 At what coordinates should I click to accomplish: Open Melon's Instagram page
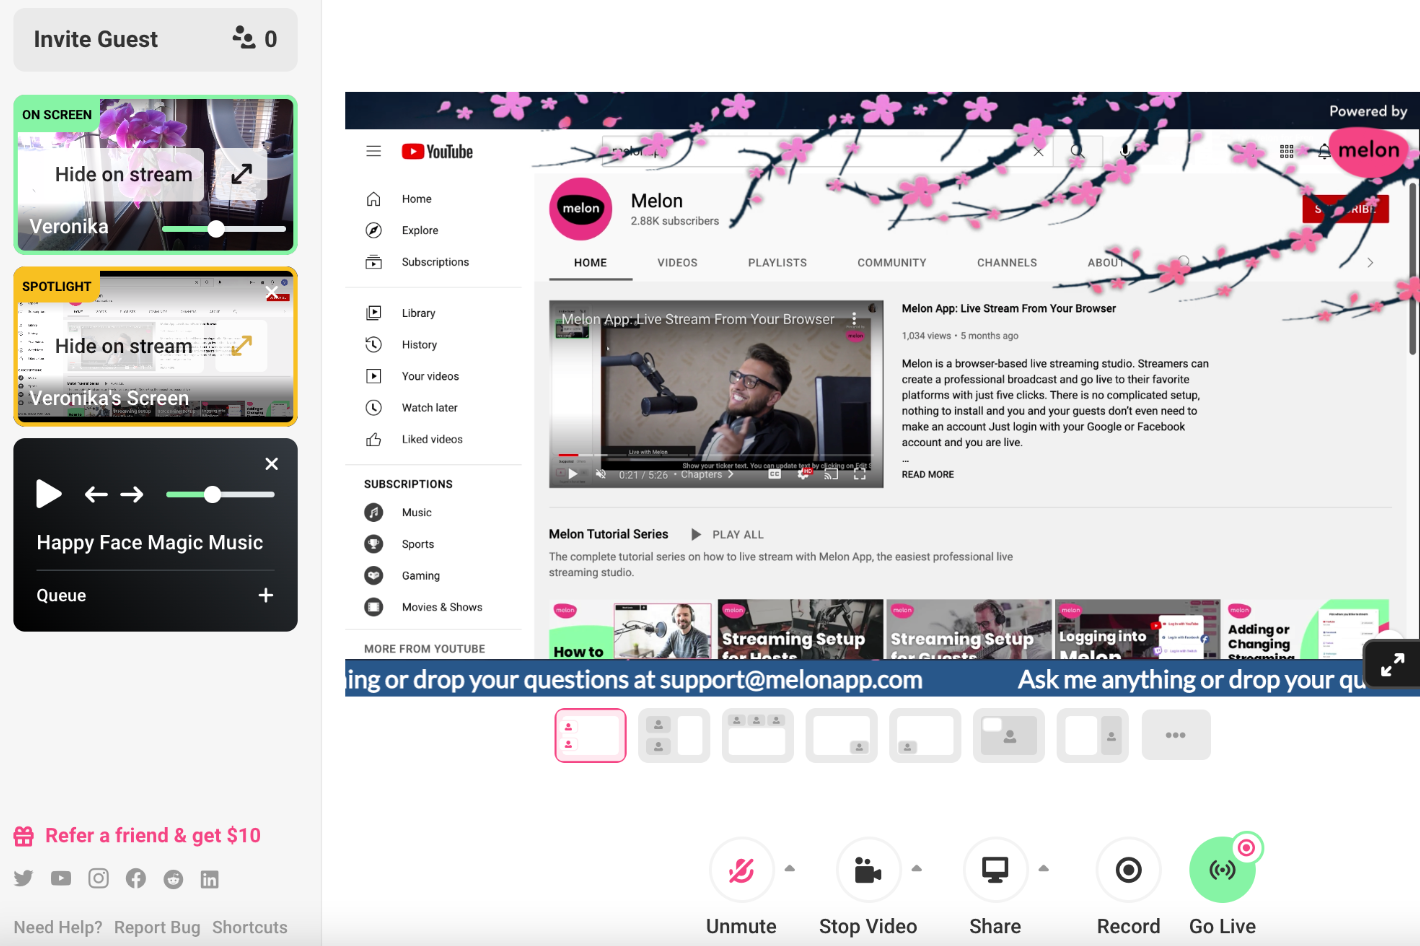(x=98, y=878)
